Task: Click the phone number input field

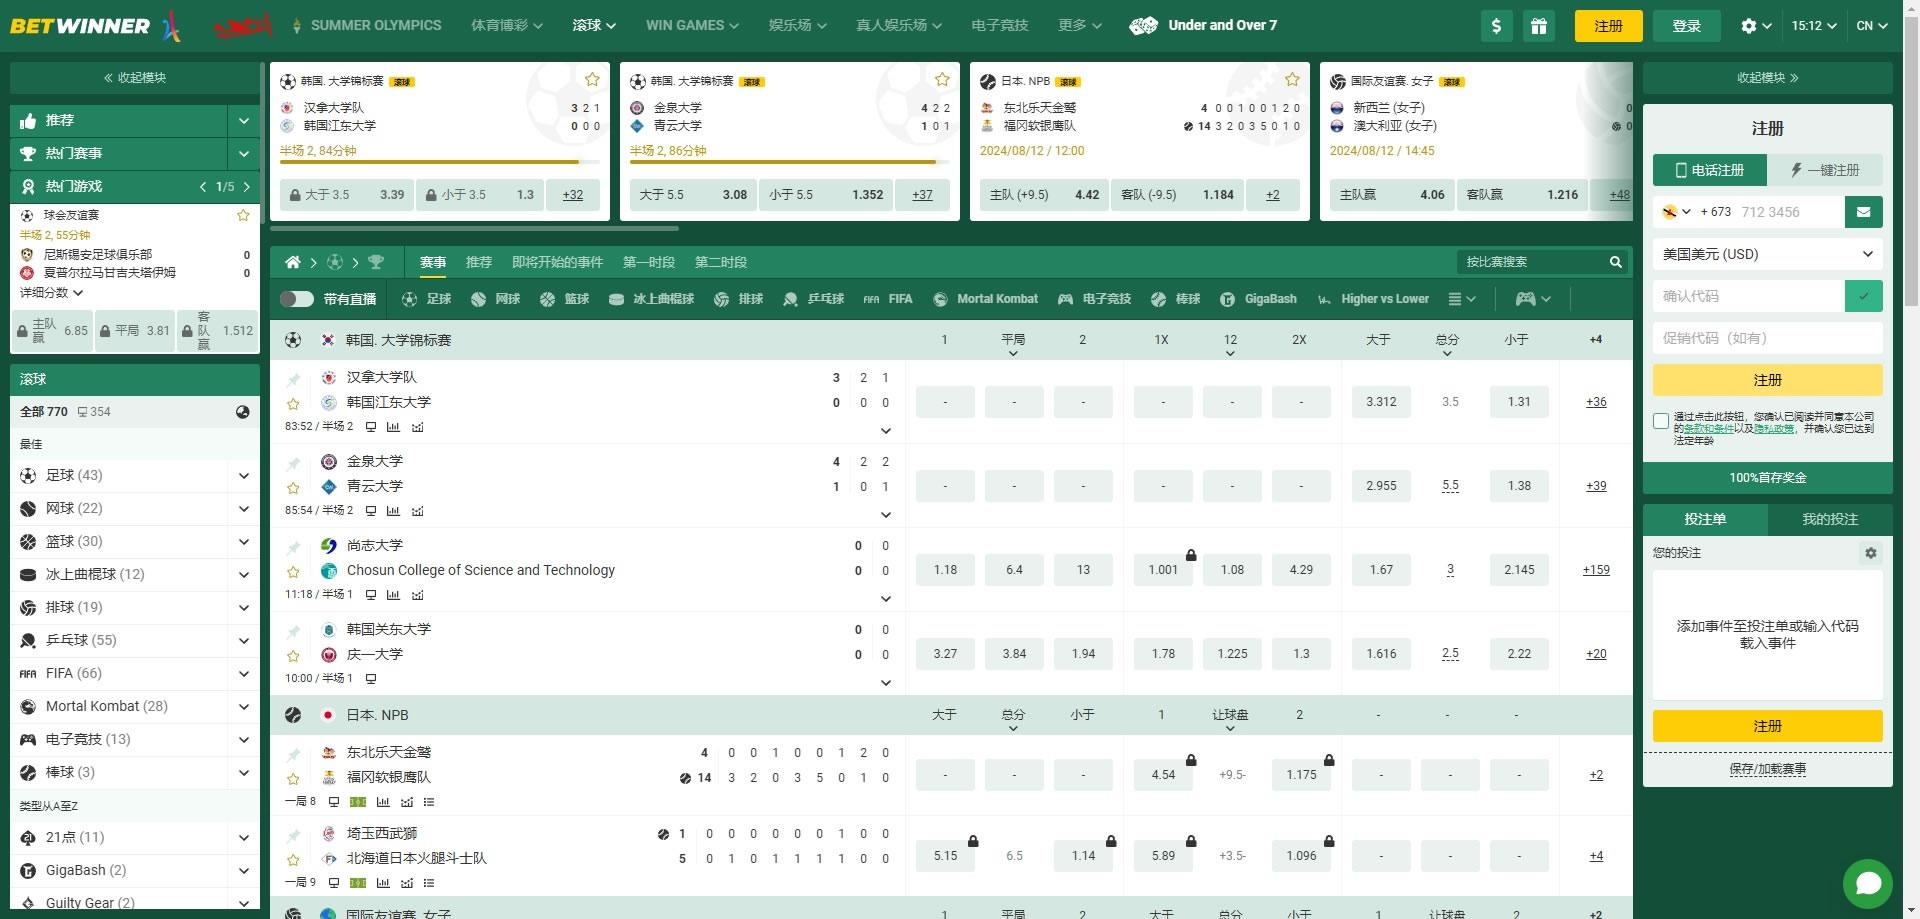Action: point(1790,212)
